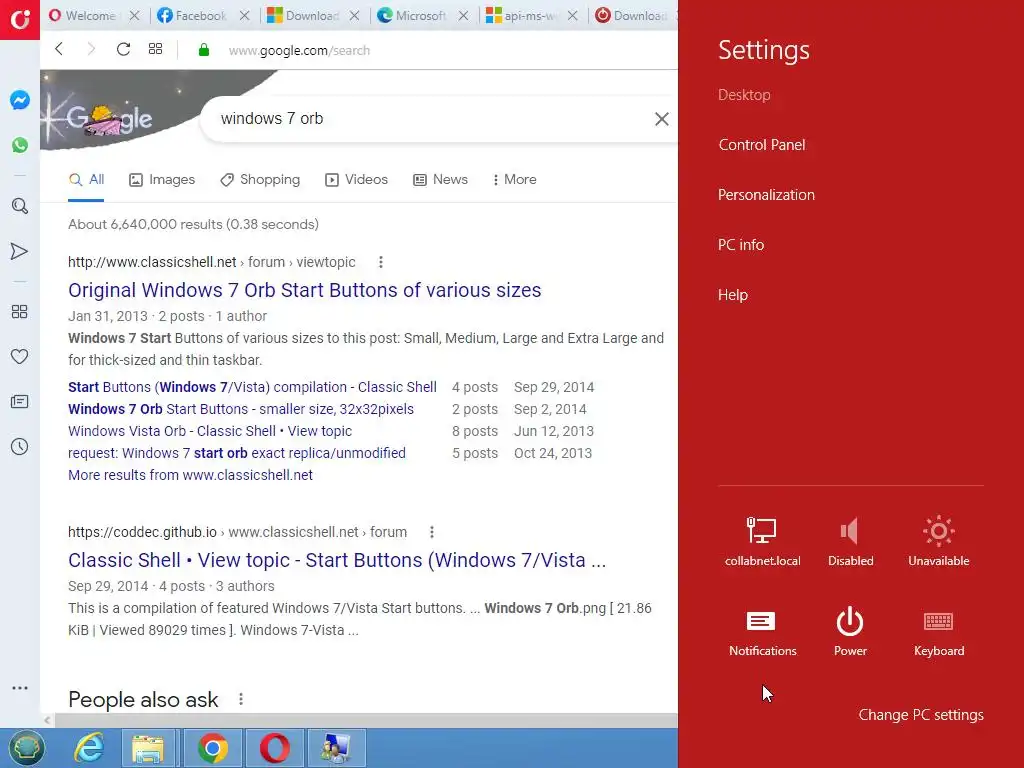Go back to the previous page
The height and width of the screenshot is (768, 1024).
tap(59, 49)
